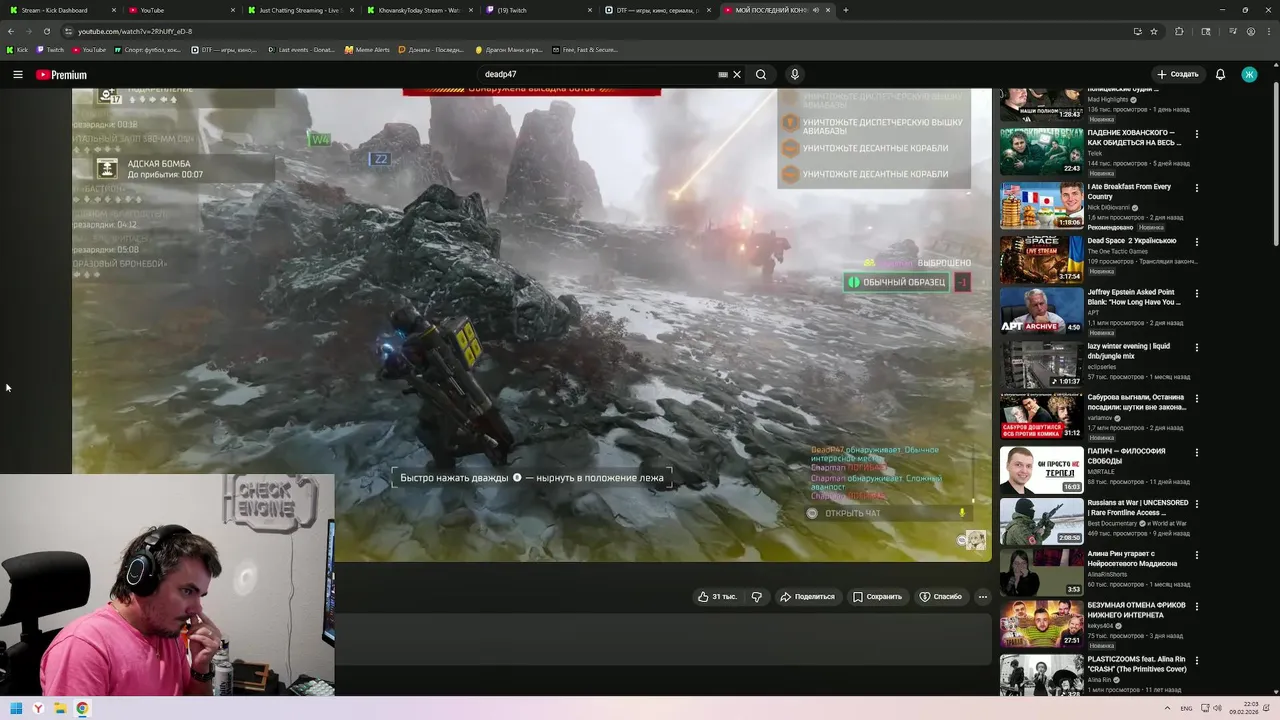Mute the active tab via speaker icon
The image size is (1280, 720).
[816, 10]
